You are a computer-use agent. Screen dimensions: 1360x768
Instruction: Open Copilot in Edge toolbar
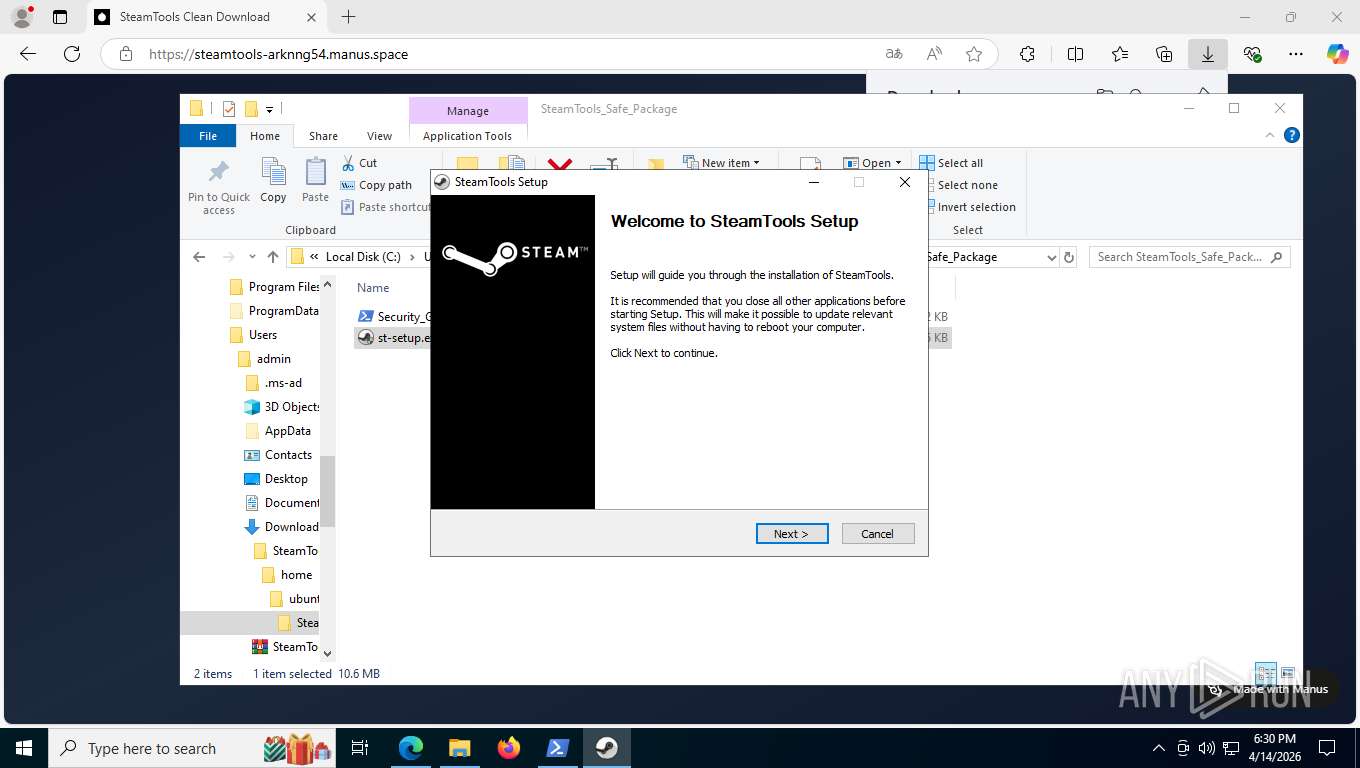[x=1337, y=54]
